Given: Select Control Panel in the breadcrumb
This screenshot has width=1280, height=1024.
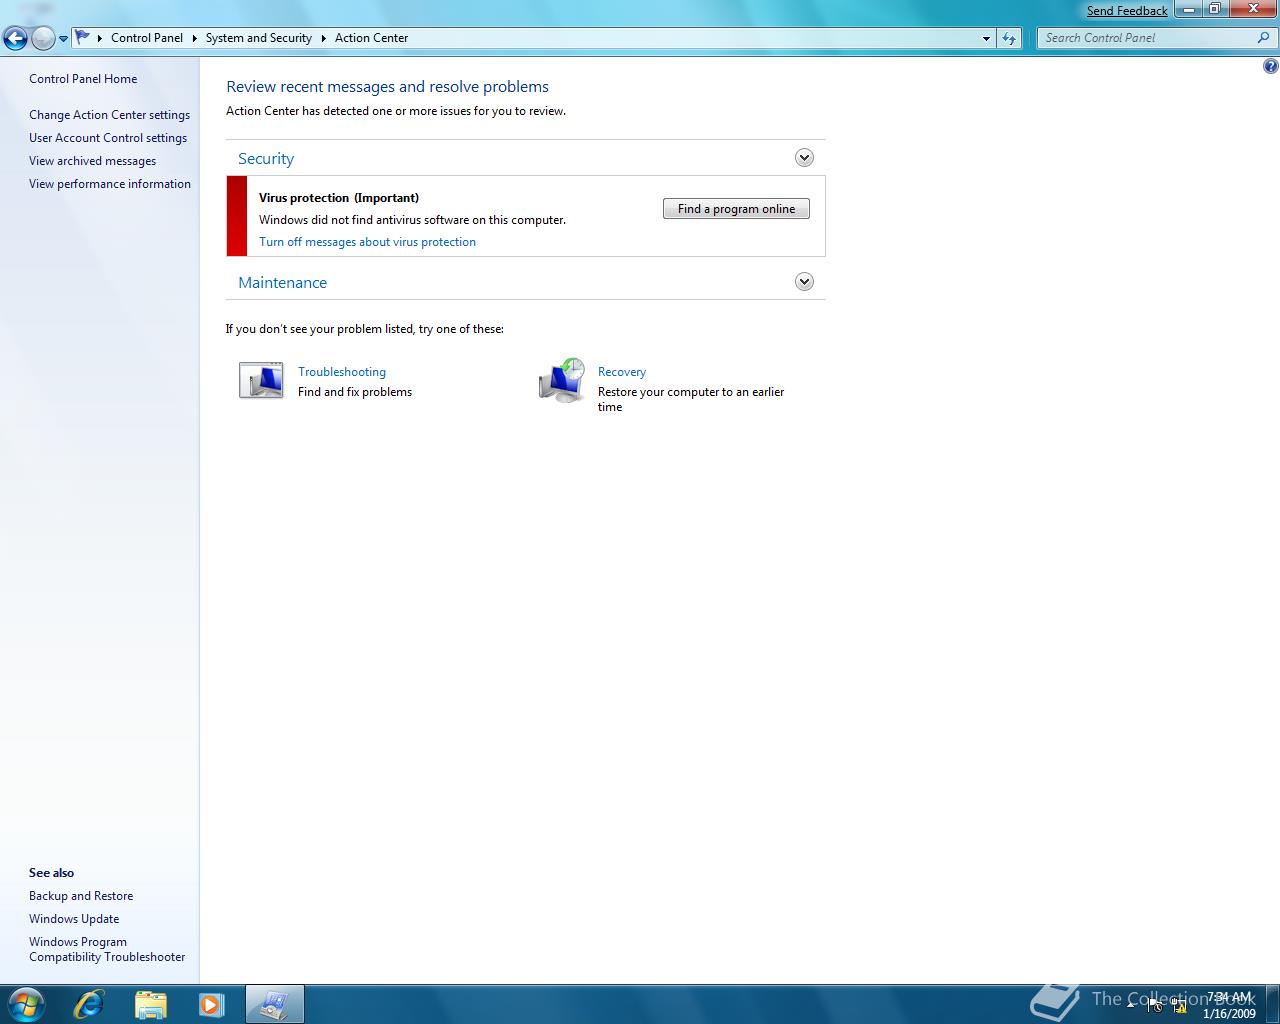Looking at the screenshot, I should pyautogui.click(x=147, y=38).
